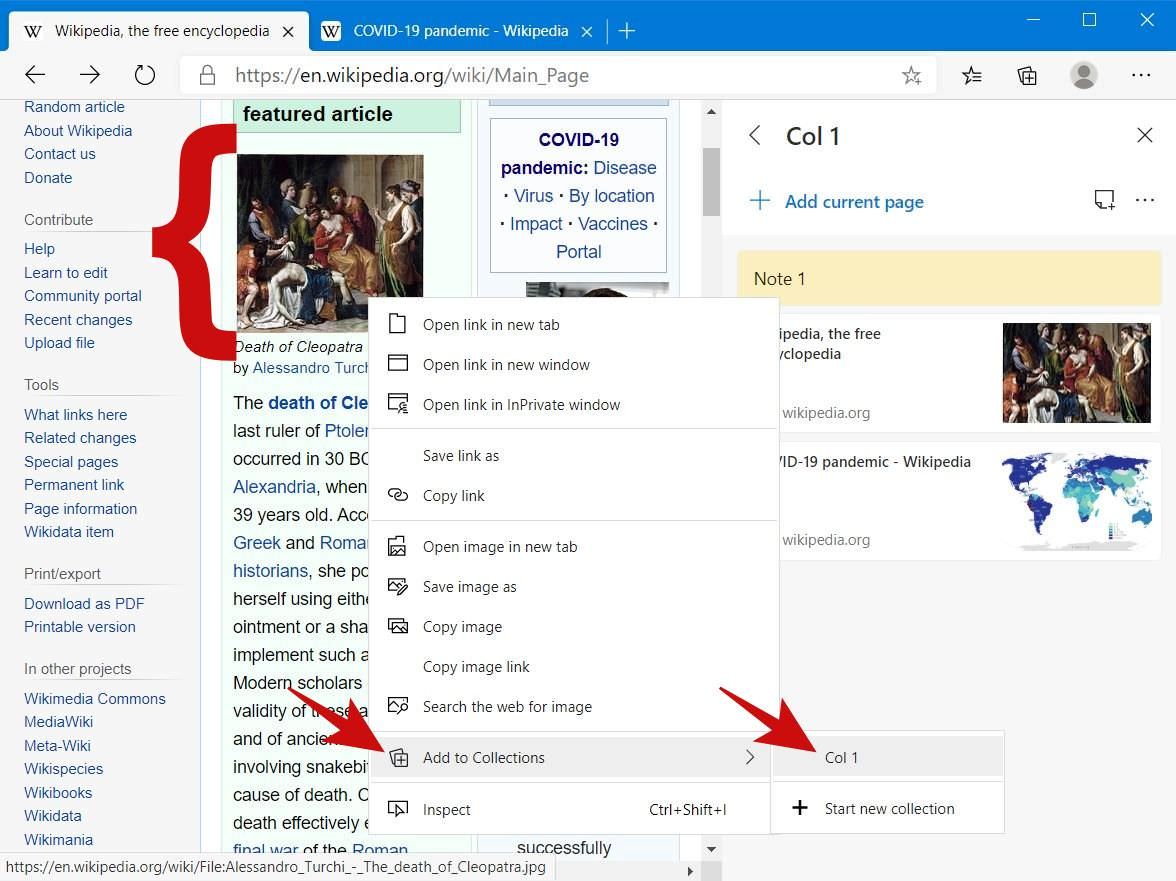
Task: Open the By location link
Action: (611, 196)
